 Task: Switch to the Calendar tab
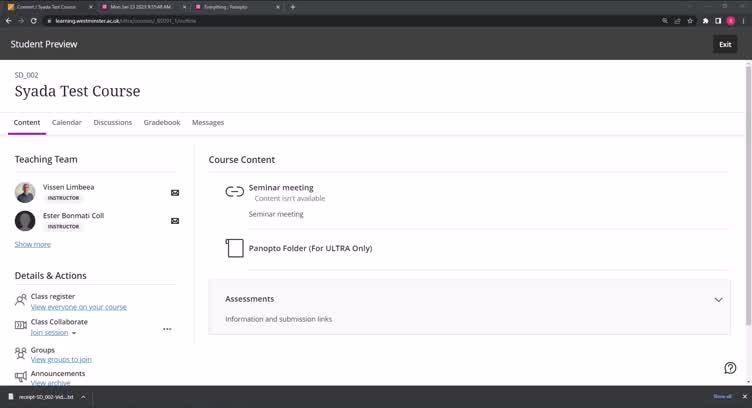coord(67,122)
